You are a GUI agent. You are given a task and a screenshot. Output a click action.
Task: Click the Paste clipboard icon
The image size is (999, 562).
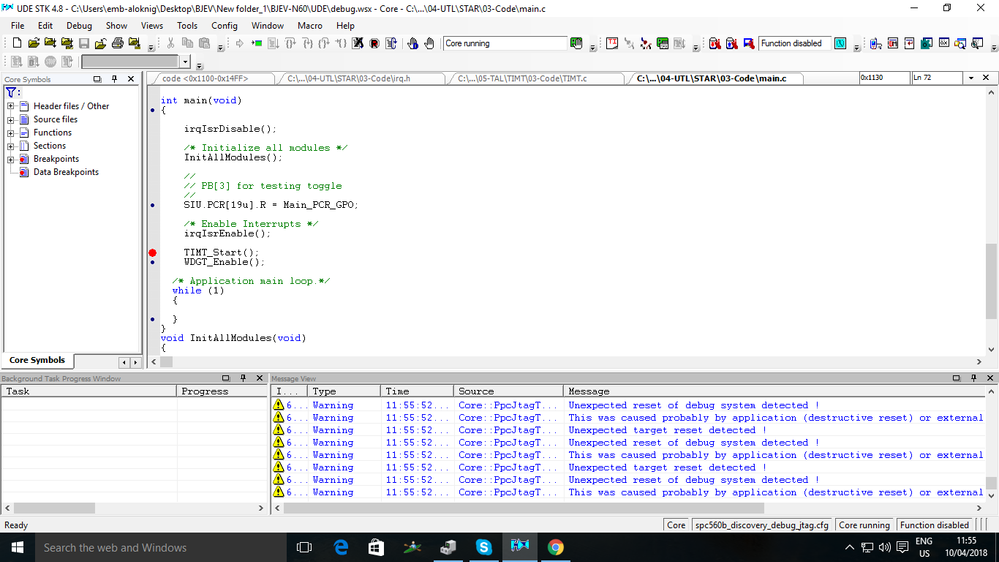pos(205,43)
